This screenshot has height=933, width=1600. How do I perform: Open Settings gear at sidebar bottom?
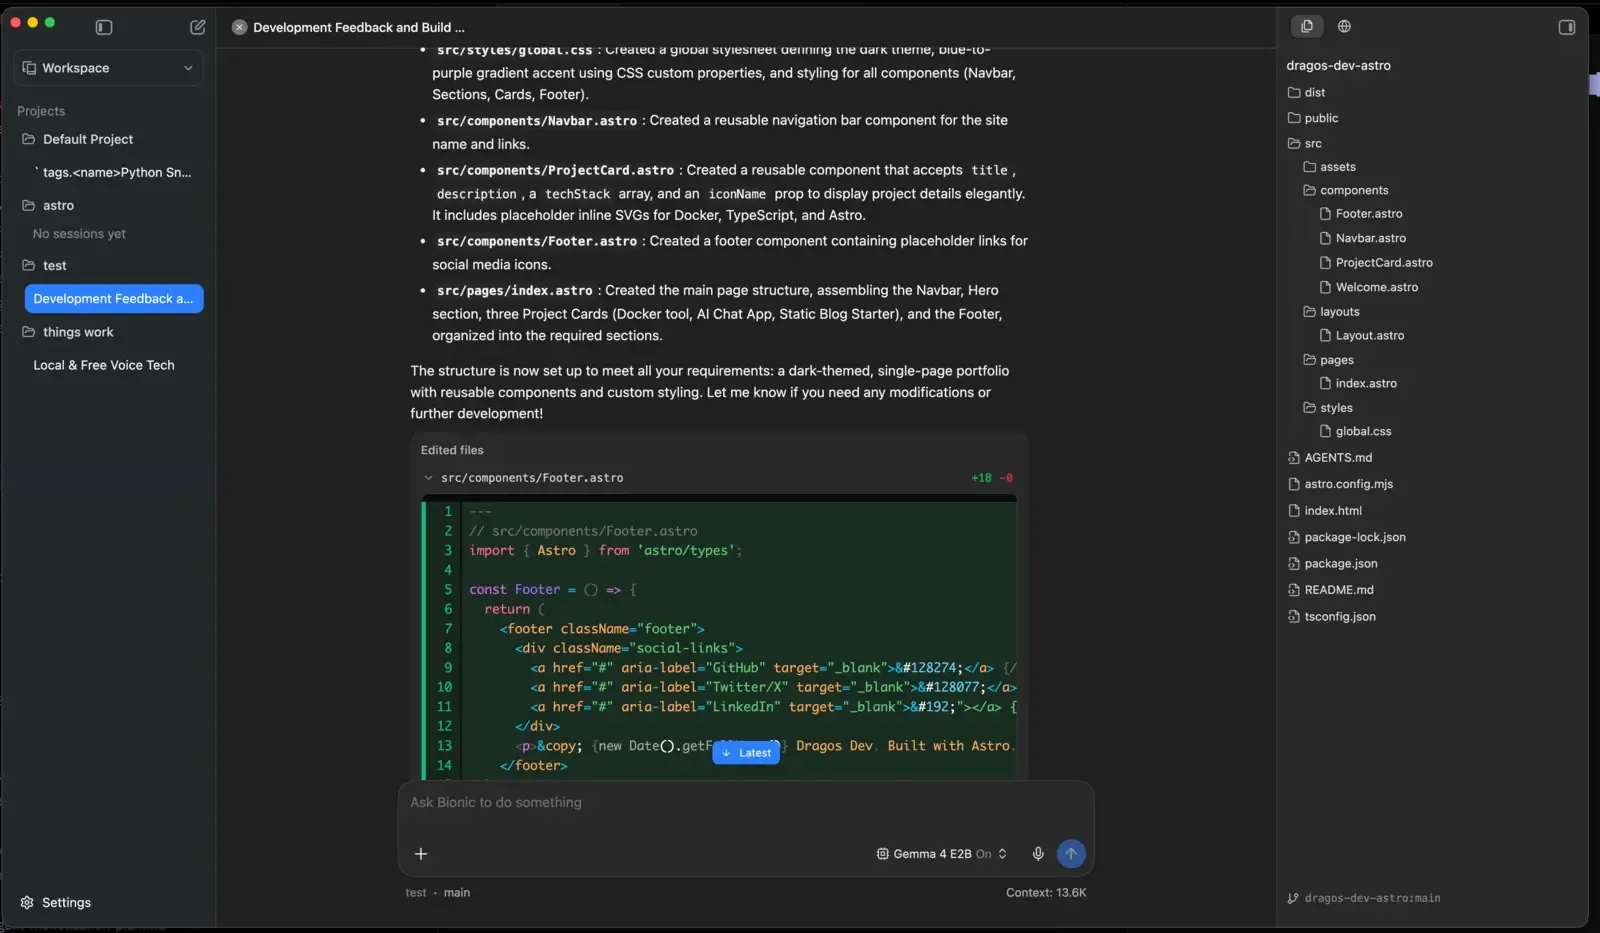point(56,902)
